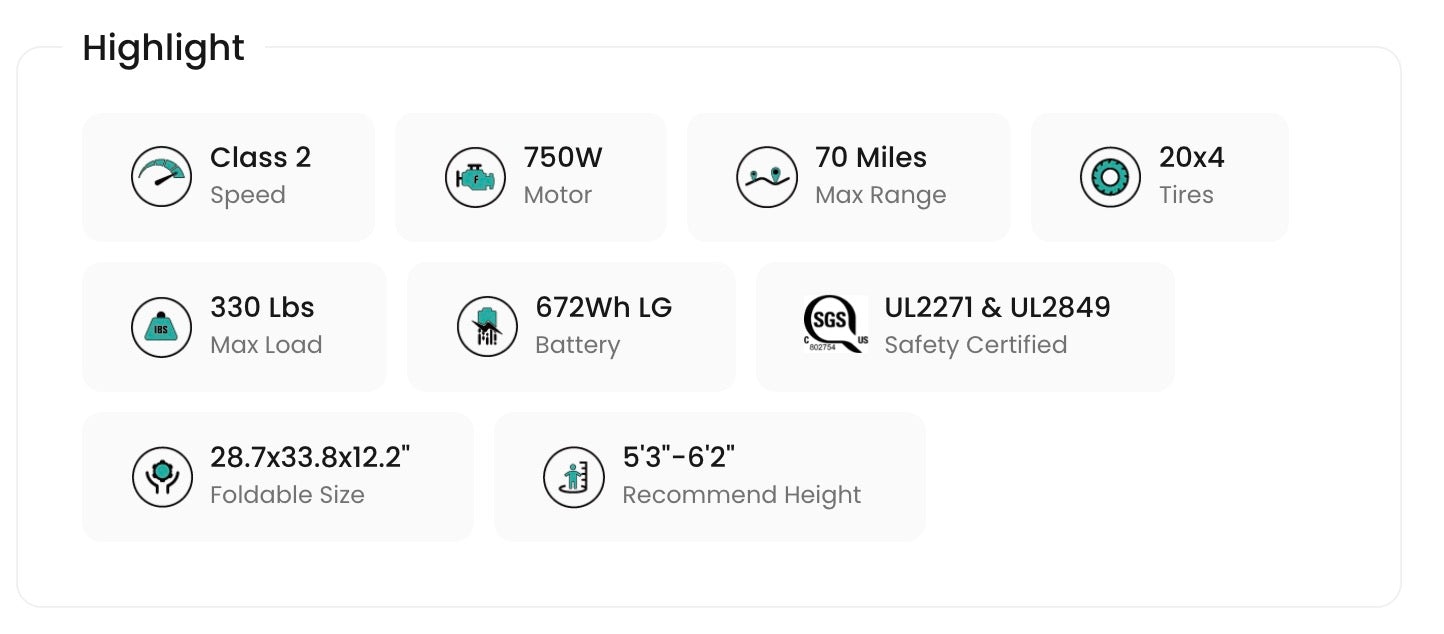The height and width of the screenshot is (634, 1444).
Task: Click the speedometer icon for Class 2 Speed
Action: [161, 177]
